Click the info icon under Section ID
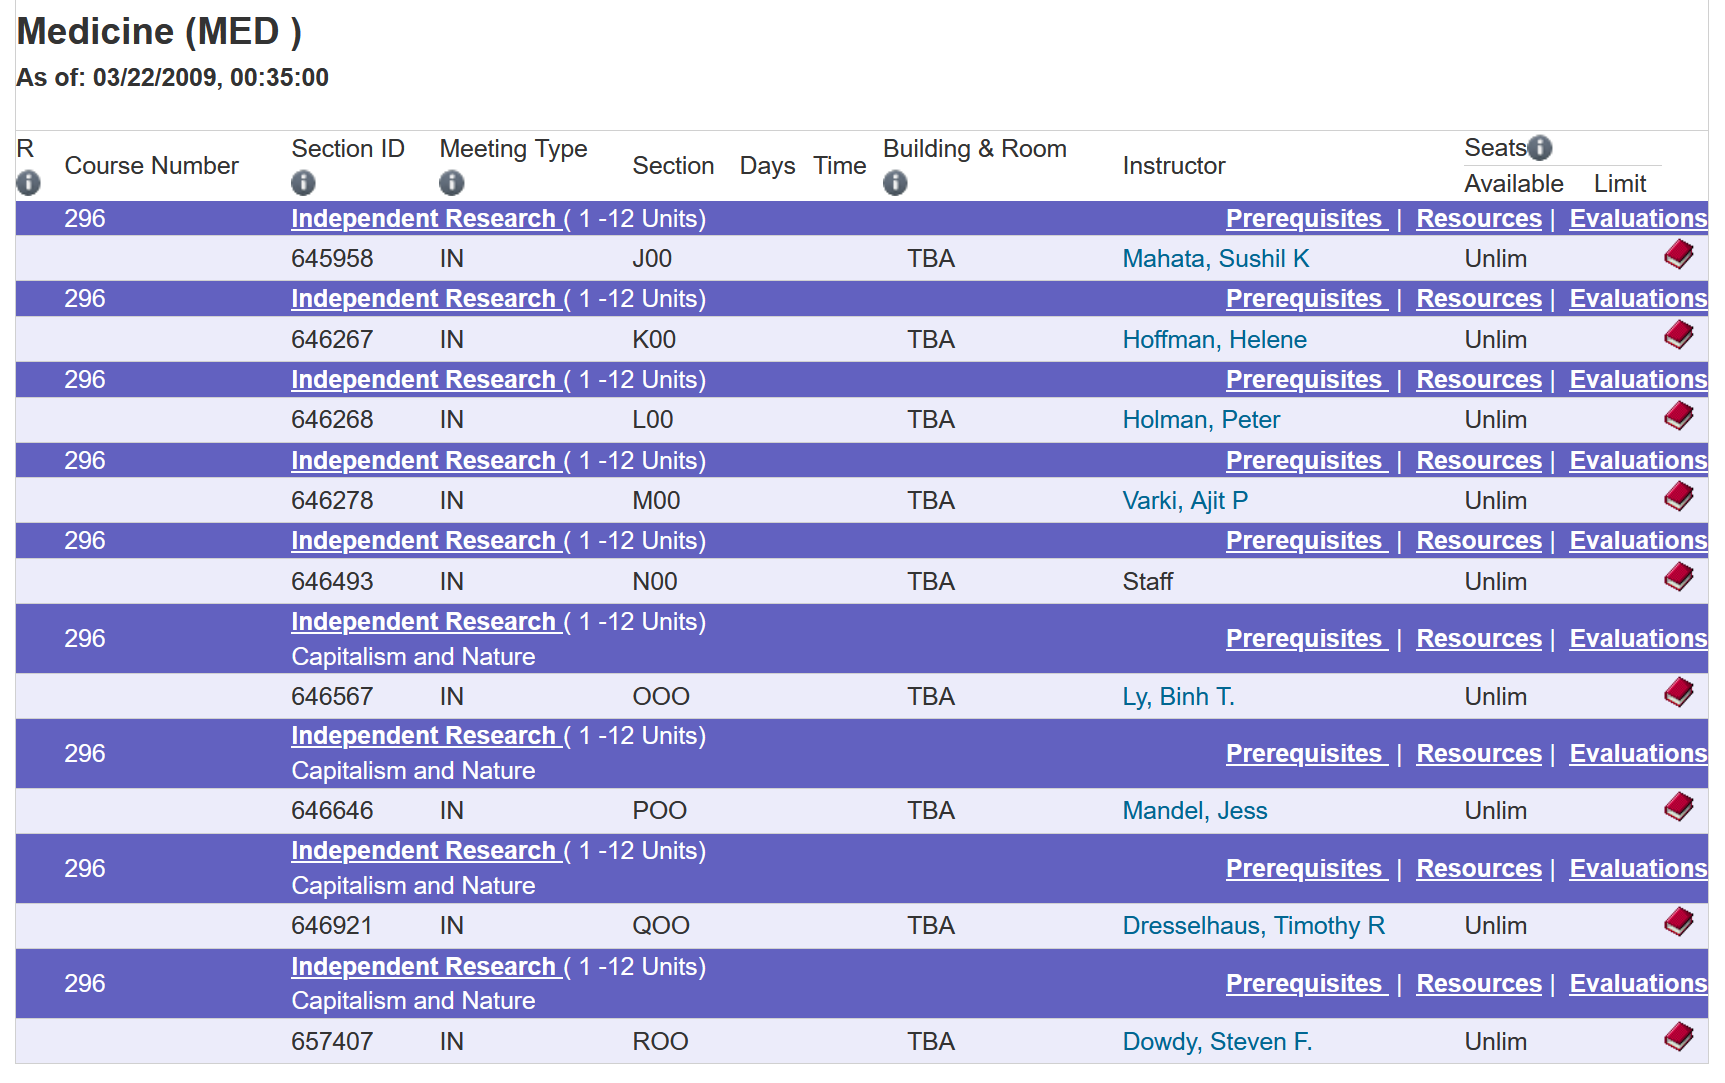This screenshot has width=1725, height=1083. 303,183
